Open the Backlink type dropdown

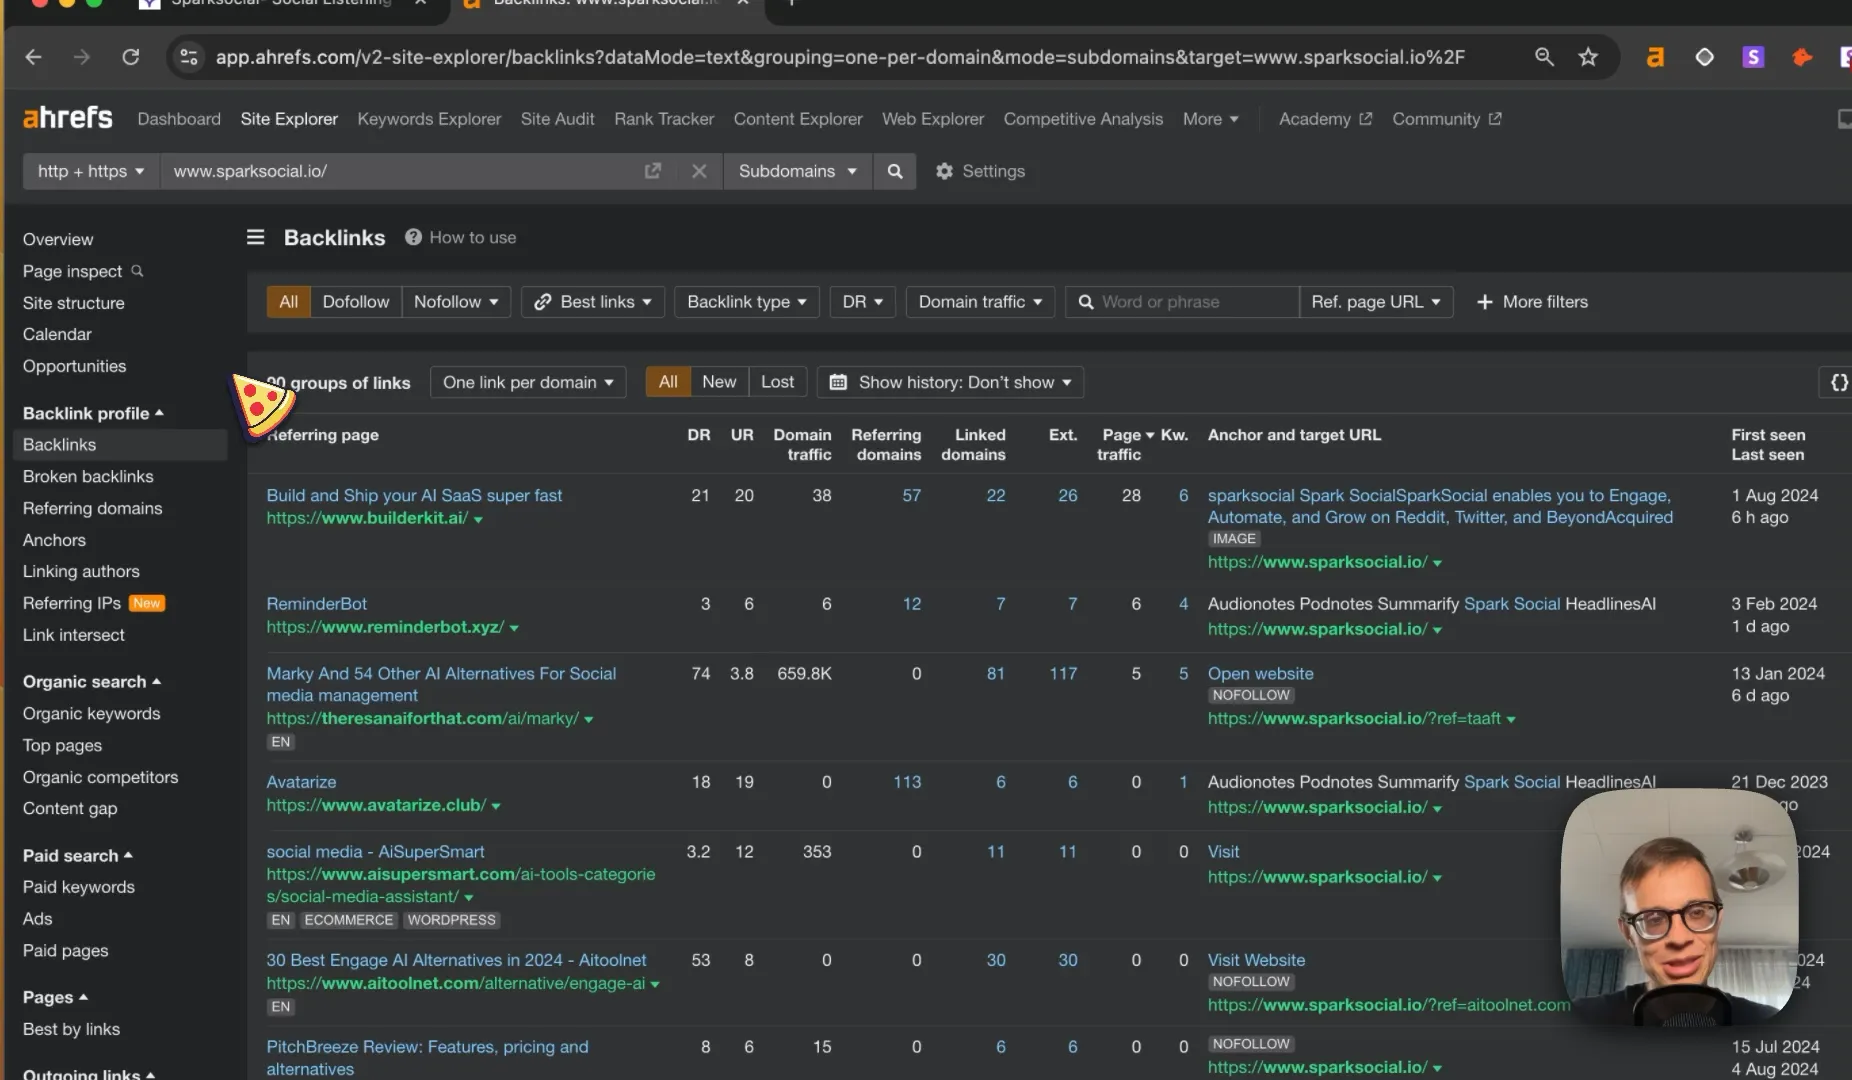747,302
